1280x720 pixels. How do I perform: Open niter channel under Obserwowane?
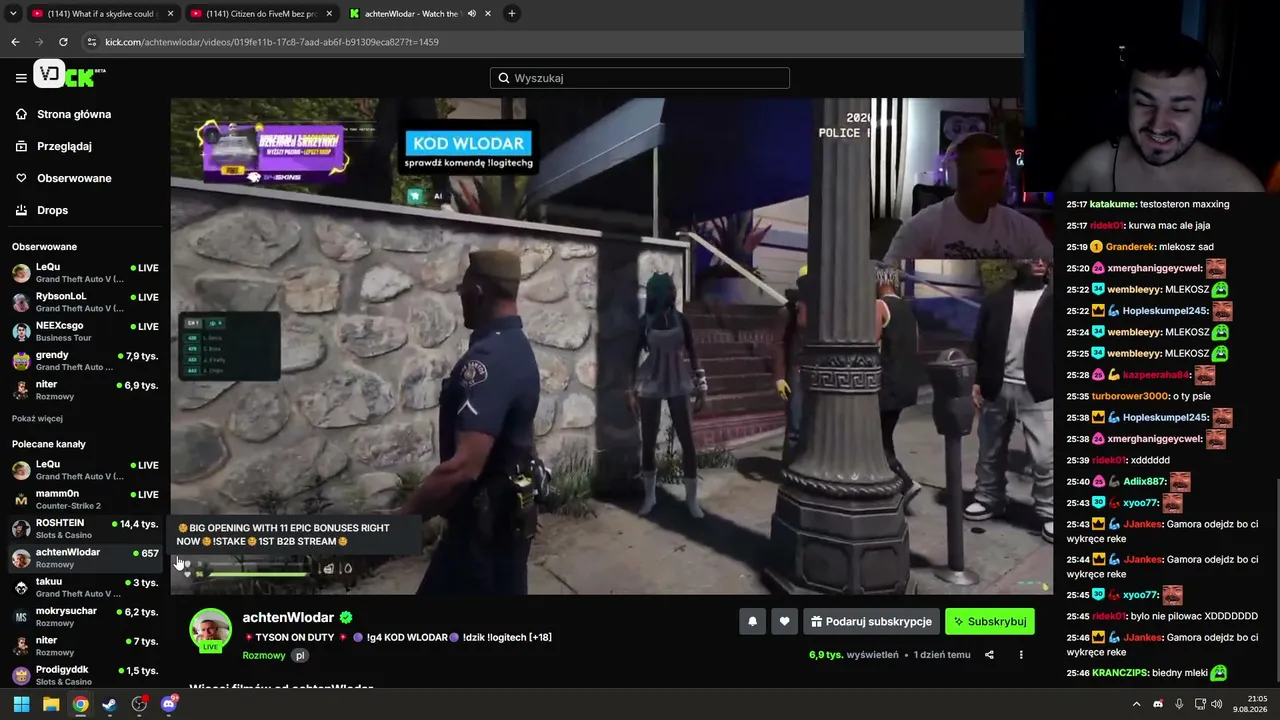pyautogui.click(x=85, y=390)
